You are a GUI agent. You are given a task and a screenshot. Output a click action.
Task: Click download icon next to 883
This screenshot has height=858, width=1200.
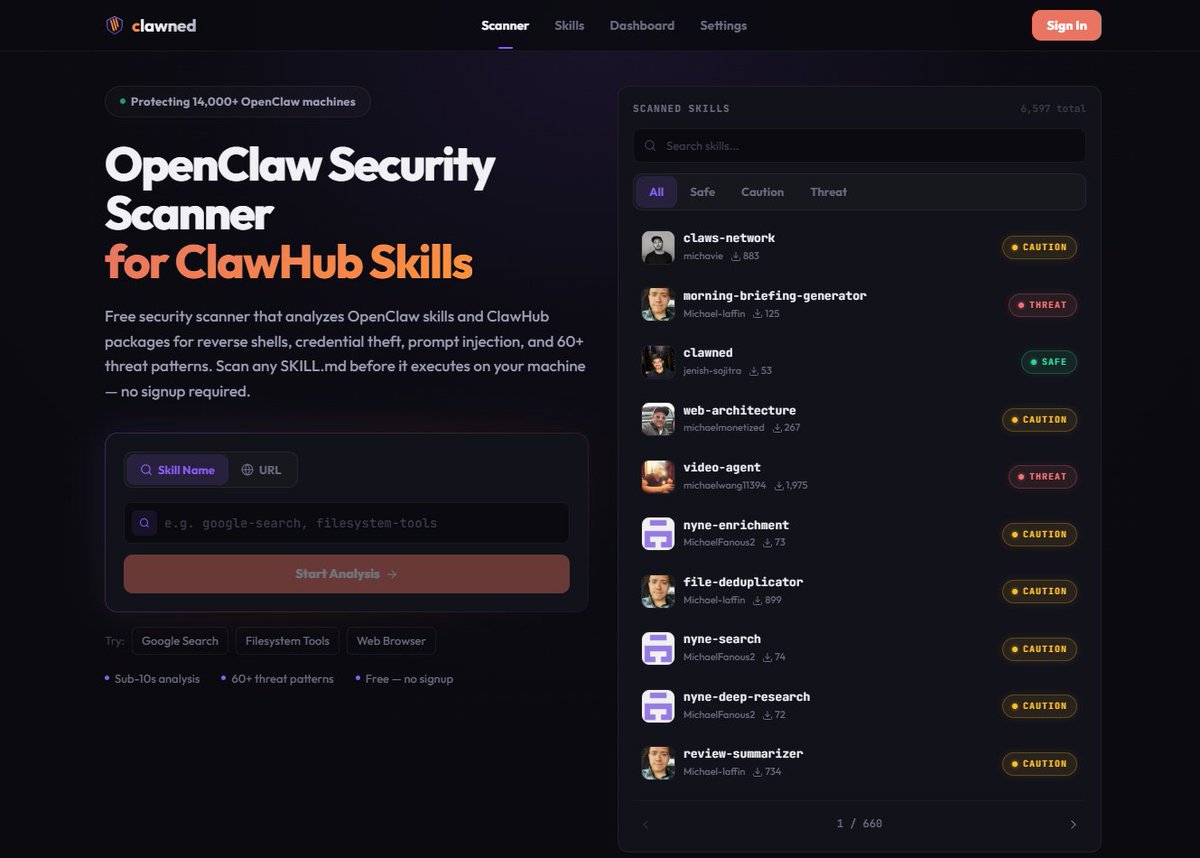pos(736,257)
